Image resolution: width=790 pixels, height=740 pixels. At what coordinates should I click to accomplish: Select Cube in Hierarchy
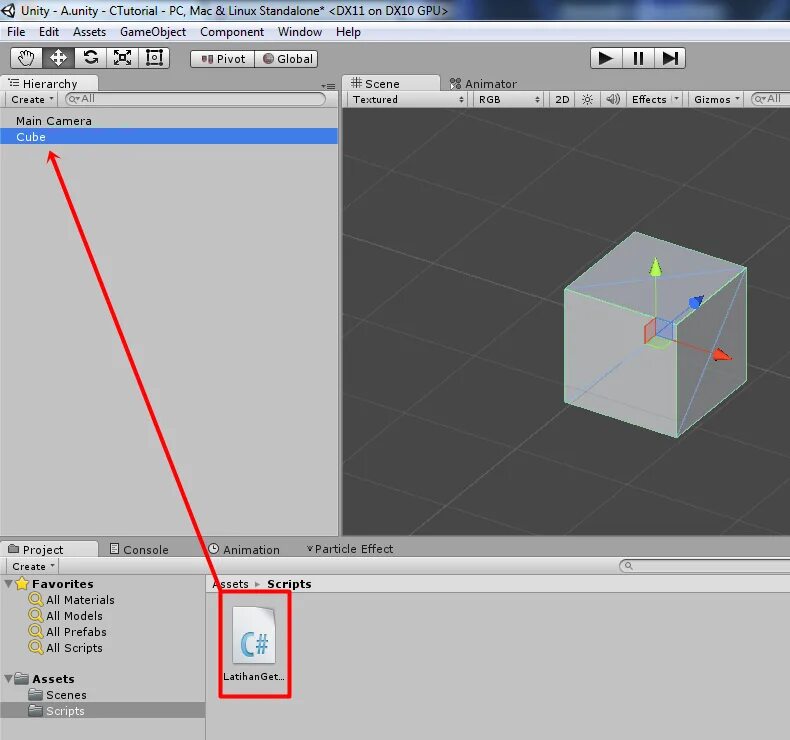coord(169,137)
